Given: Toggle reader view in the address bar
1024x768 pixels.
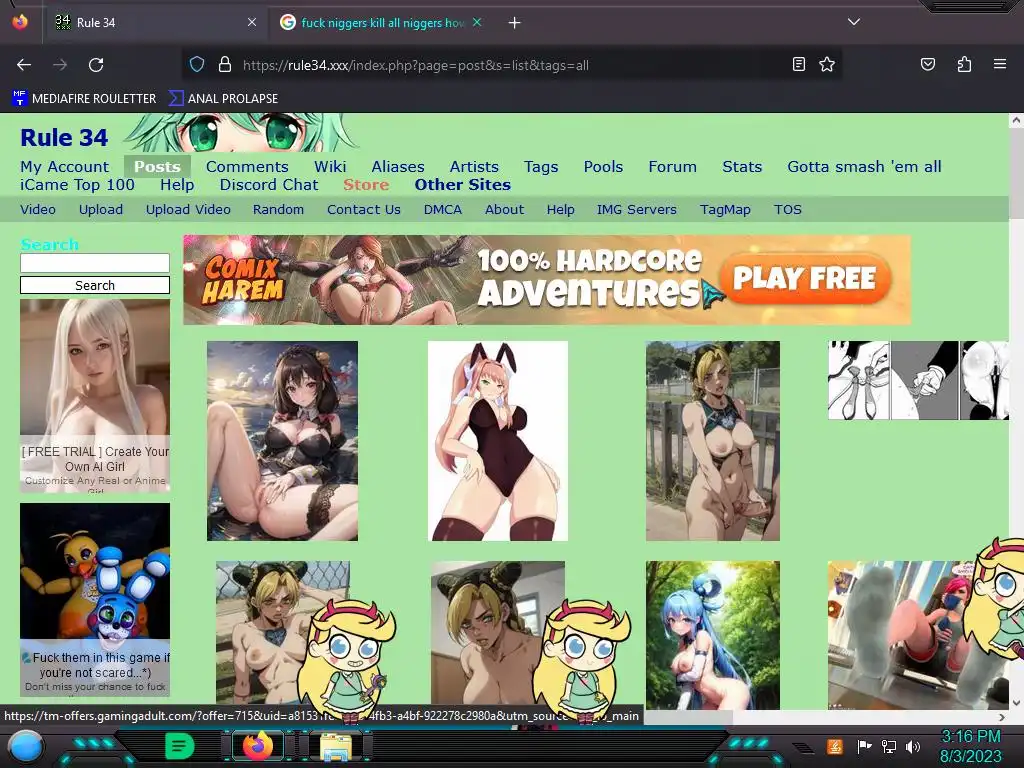Looking at the screenshot, I should click(x=799, y=64).
